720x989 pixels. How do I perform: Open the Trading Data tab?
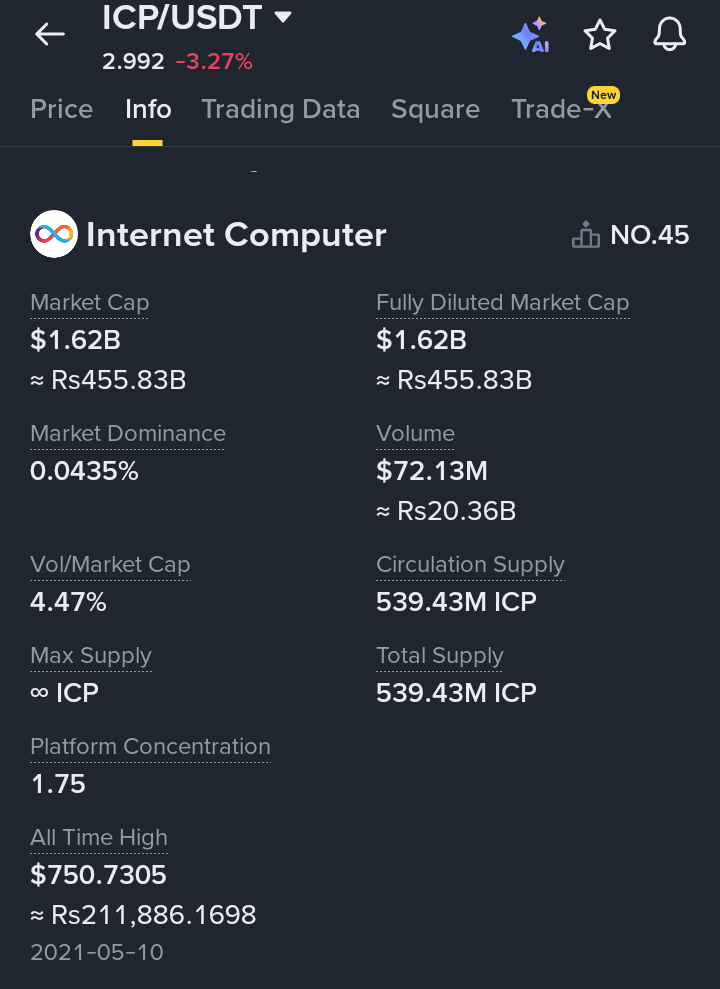click(x=281, y=109)
